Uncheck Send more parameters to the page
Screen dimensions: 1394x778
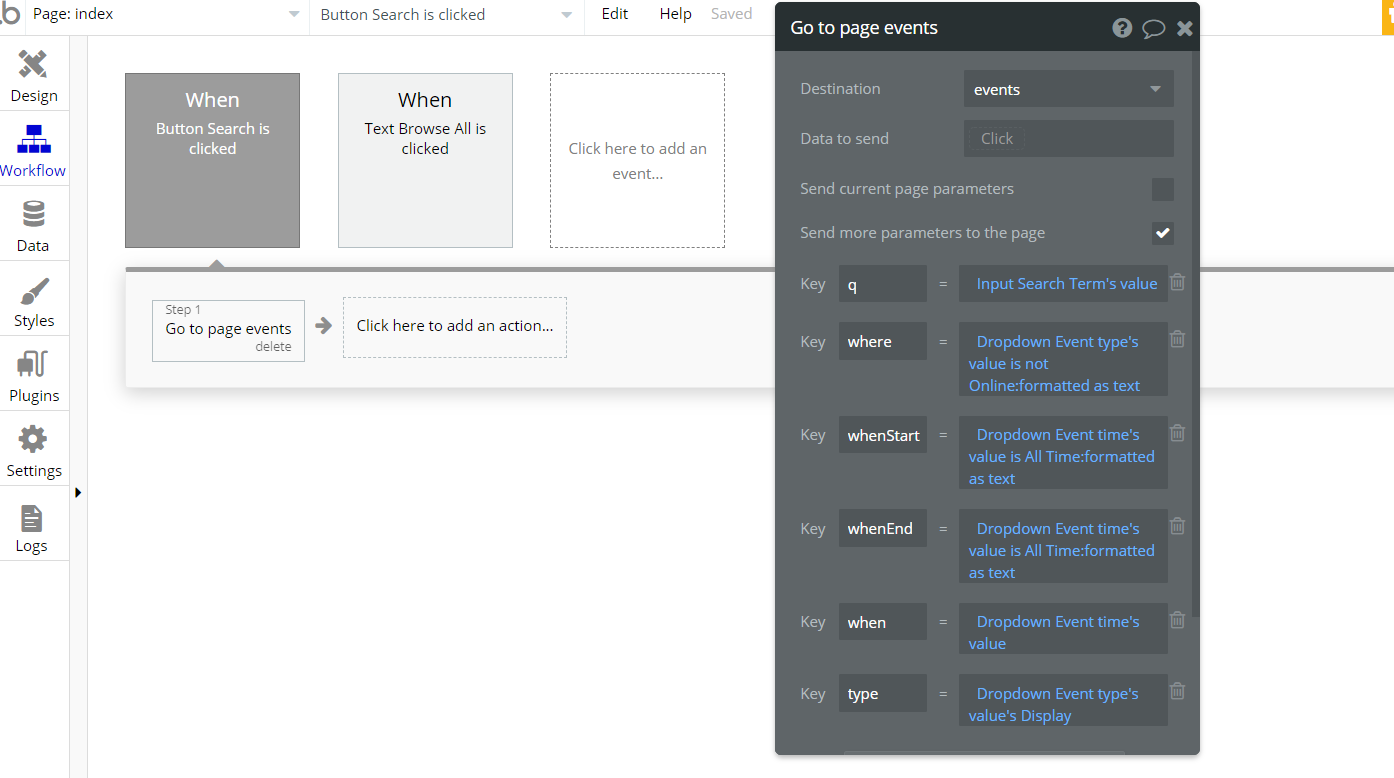coord(1162,233)
